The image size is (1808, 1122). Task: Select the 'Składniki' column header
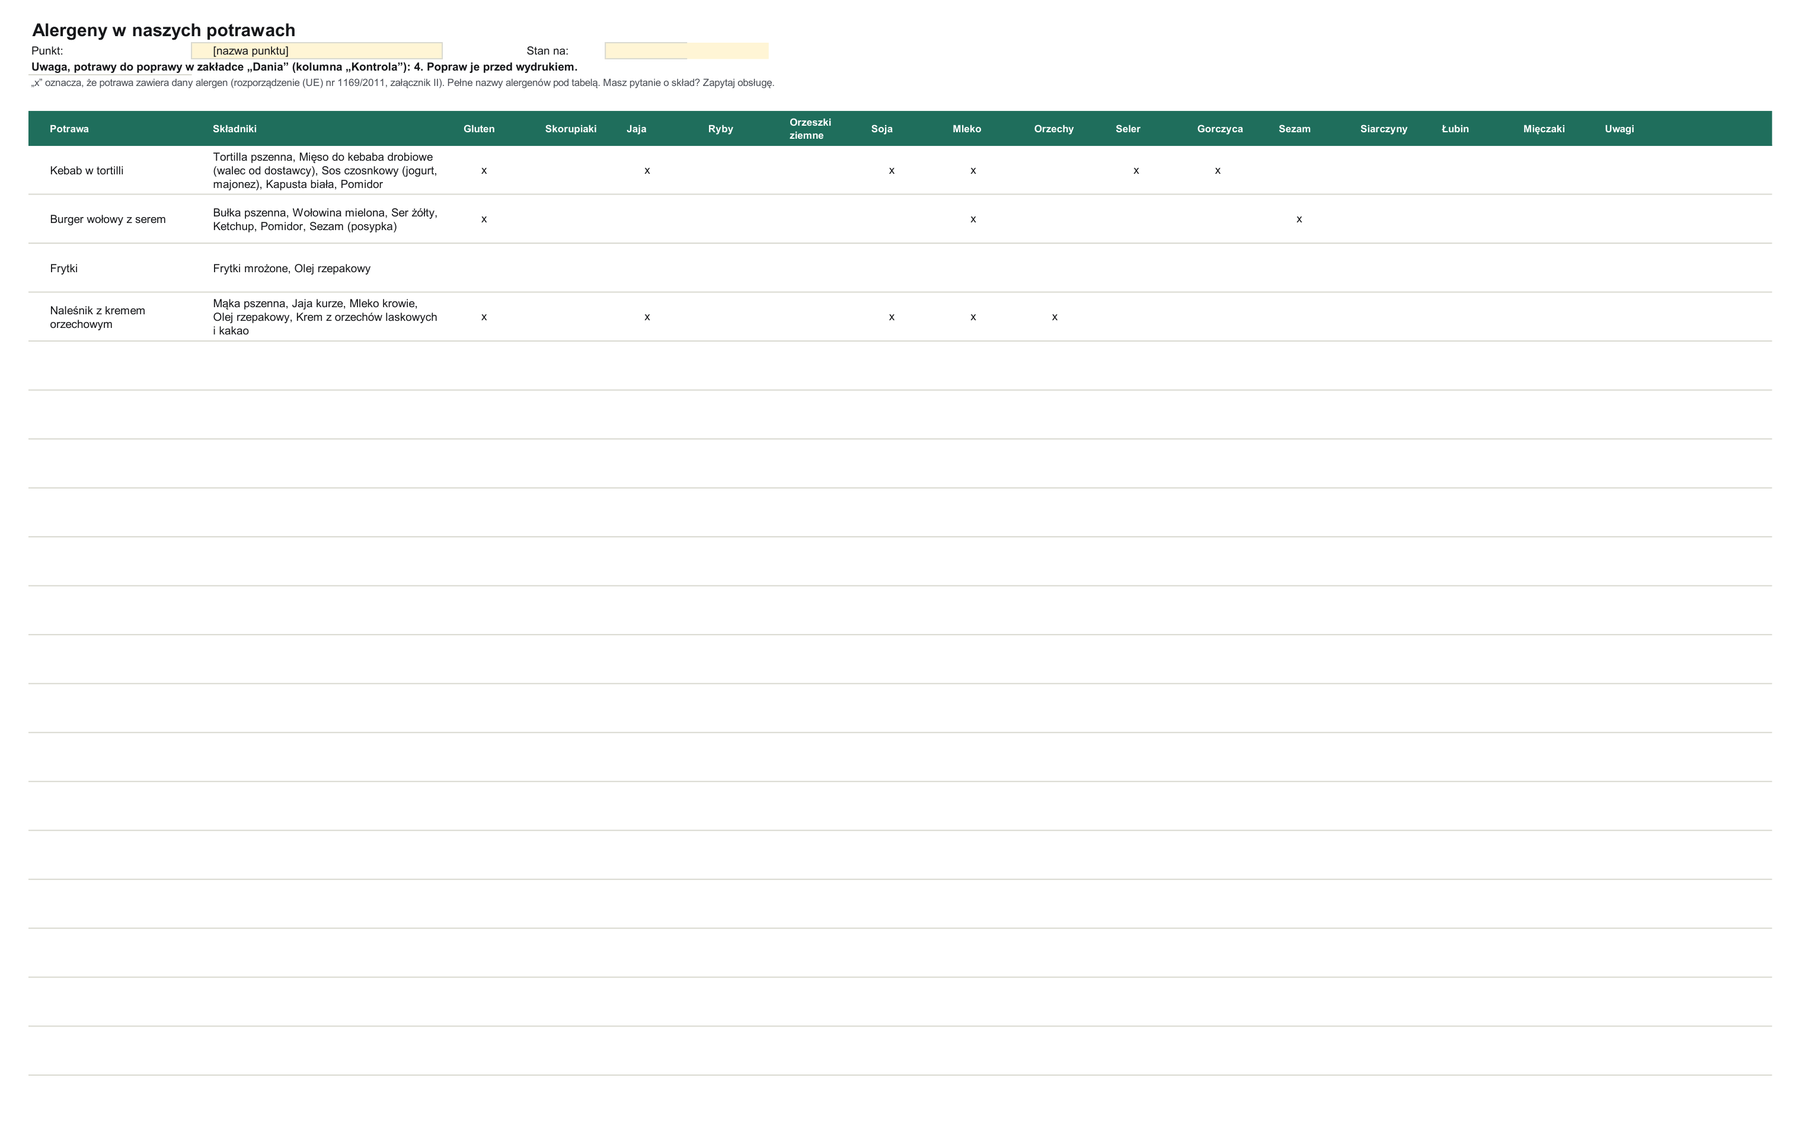point(235,129)
